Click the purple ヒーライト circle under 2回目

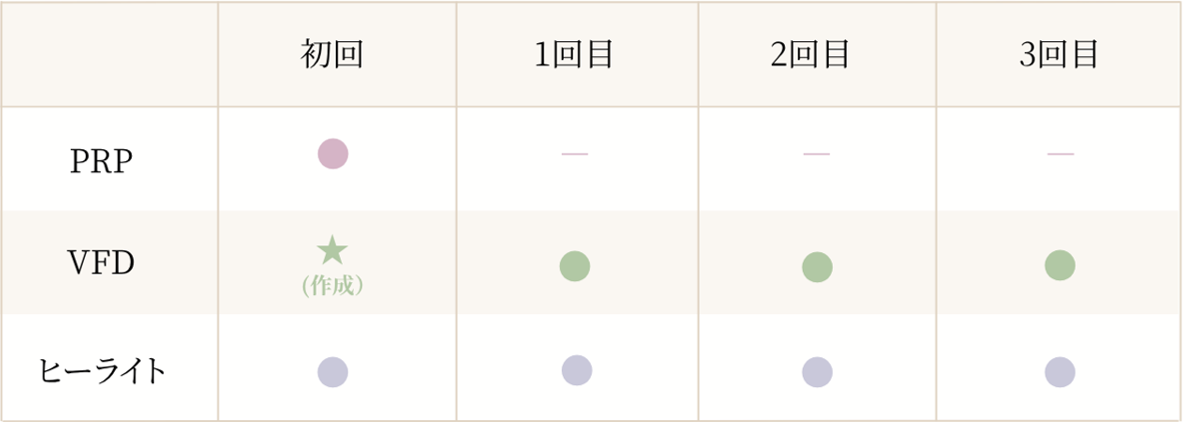pyautogui.click(x=817, y=372)
